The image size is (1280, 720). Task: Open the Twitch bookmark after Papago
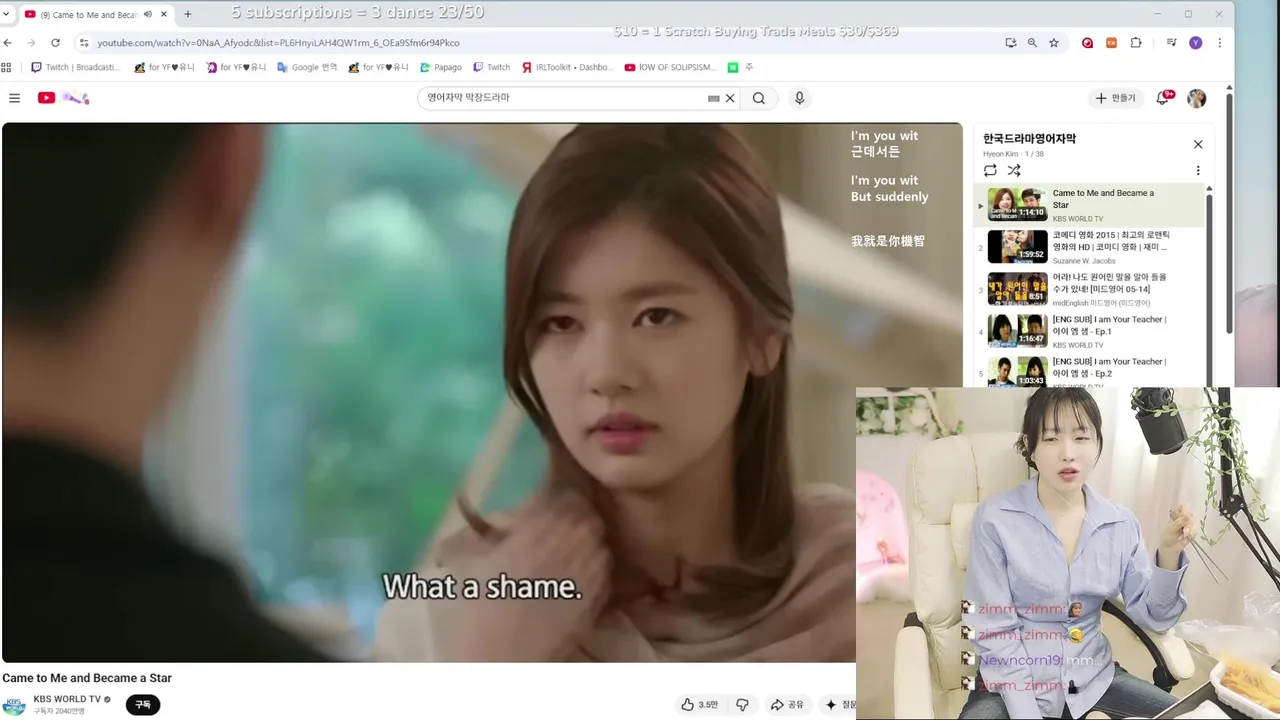coord(491,67)
